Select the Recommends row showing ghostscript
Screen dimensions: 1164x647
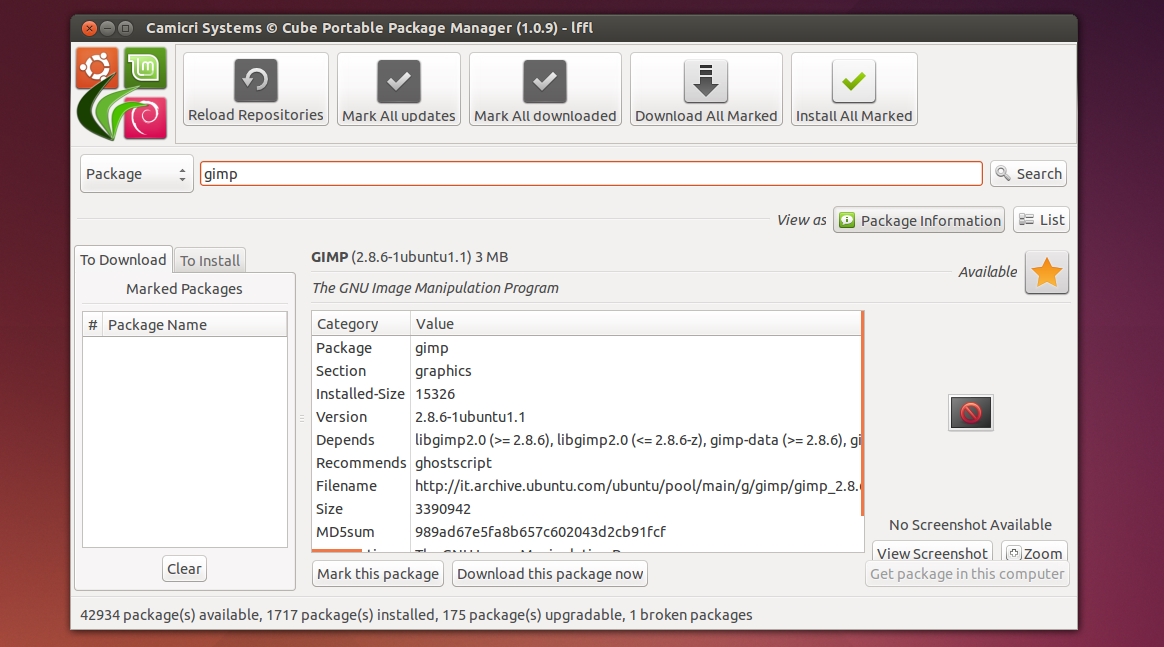click(x=586, y=463)
